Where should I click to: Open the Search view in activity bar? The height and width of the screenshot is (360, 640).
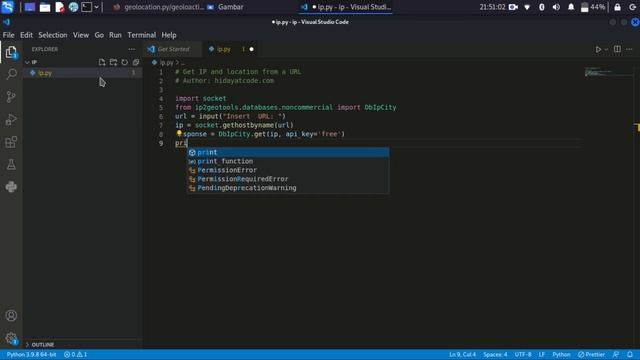(x=11, y=74)
